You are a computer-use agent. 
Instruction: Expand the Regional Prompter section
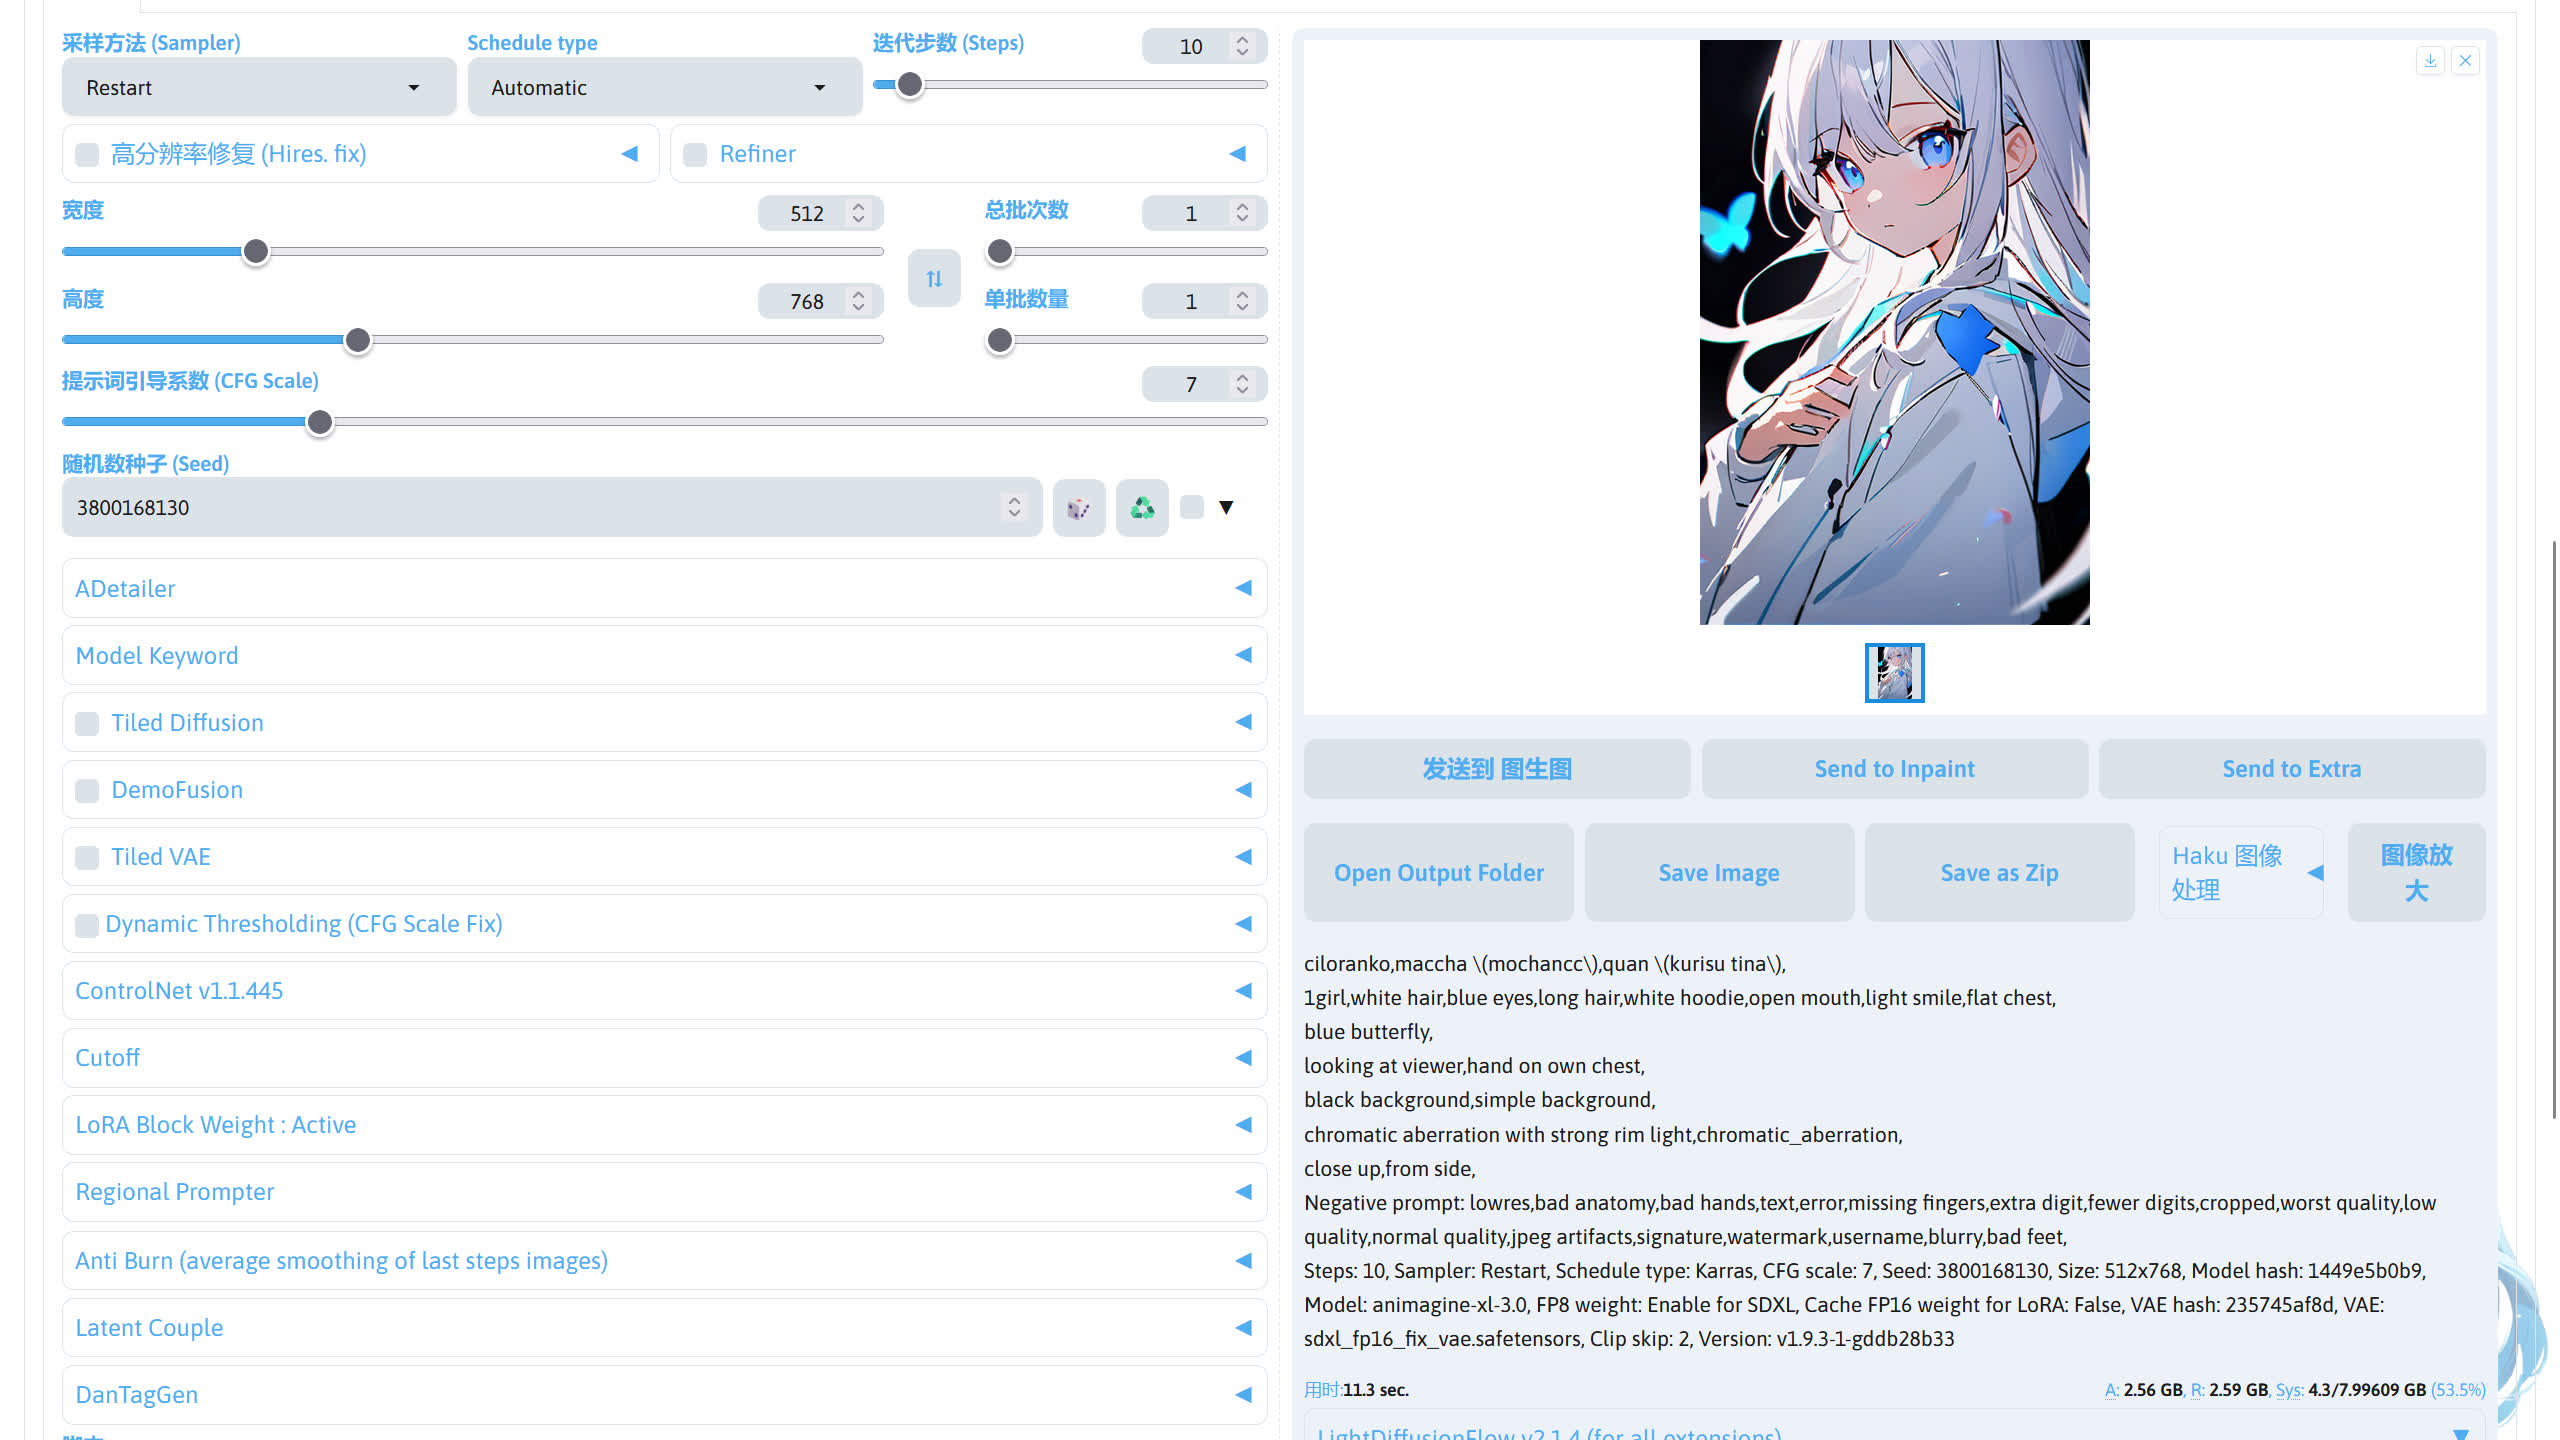[x=1243, y=1192]
